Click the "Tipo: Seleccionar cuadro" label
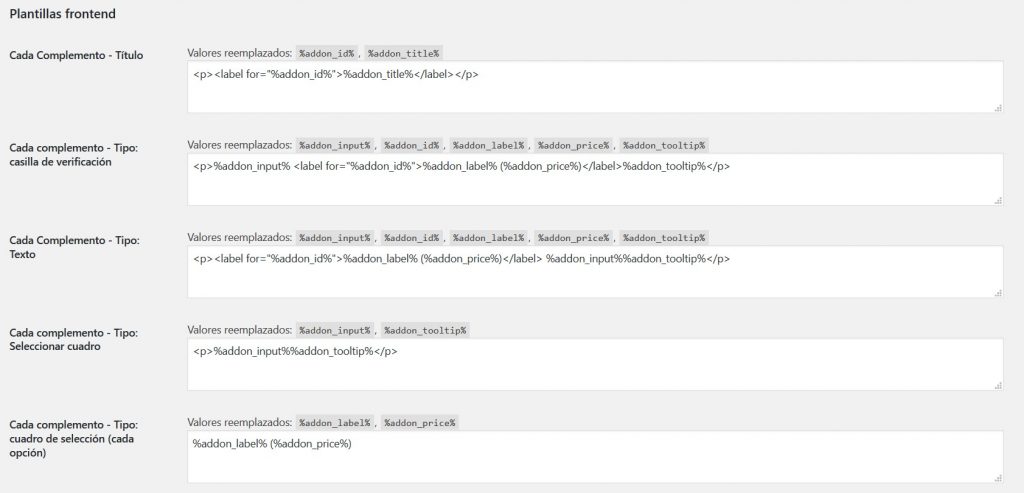 pyautogui.click(x=72, y=339)
